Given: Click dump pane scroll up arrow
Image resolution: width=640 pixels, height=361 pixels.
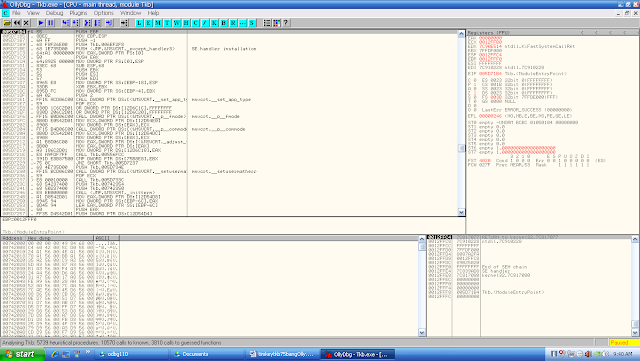Looking at the screenshot, I should (x=422, y=239).
